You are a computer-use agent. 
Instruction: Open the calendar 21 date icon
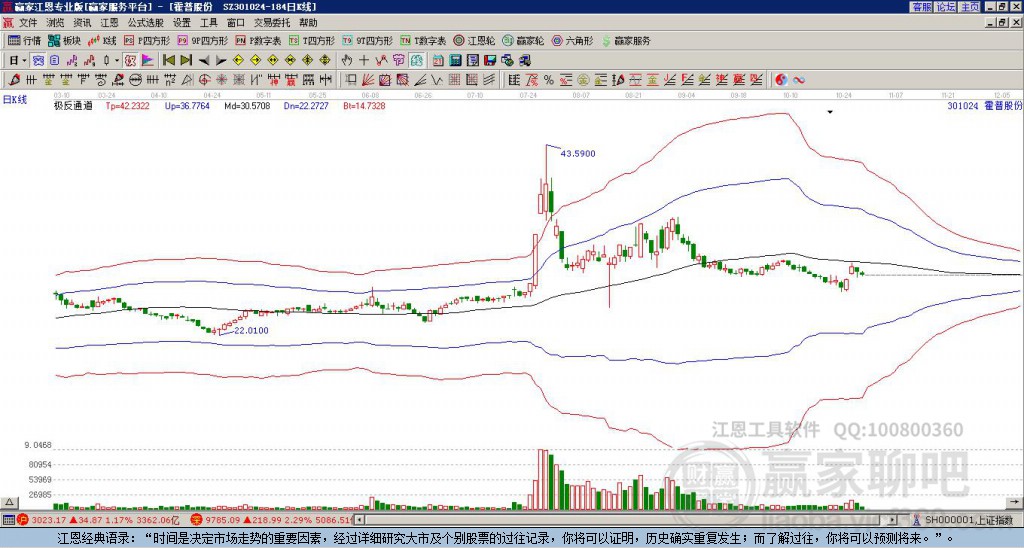[x=438, y=61]
